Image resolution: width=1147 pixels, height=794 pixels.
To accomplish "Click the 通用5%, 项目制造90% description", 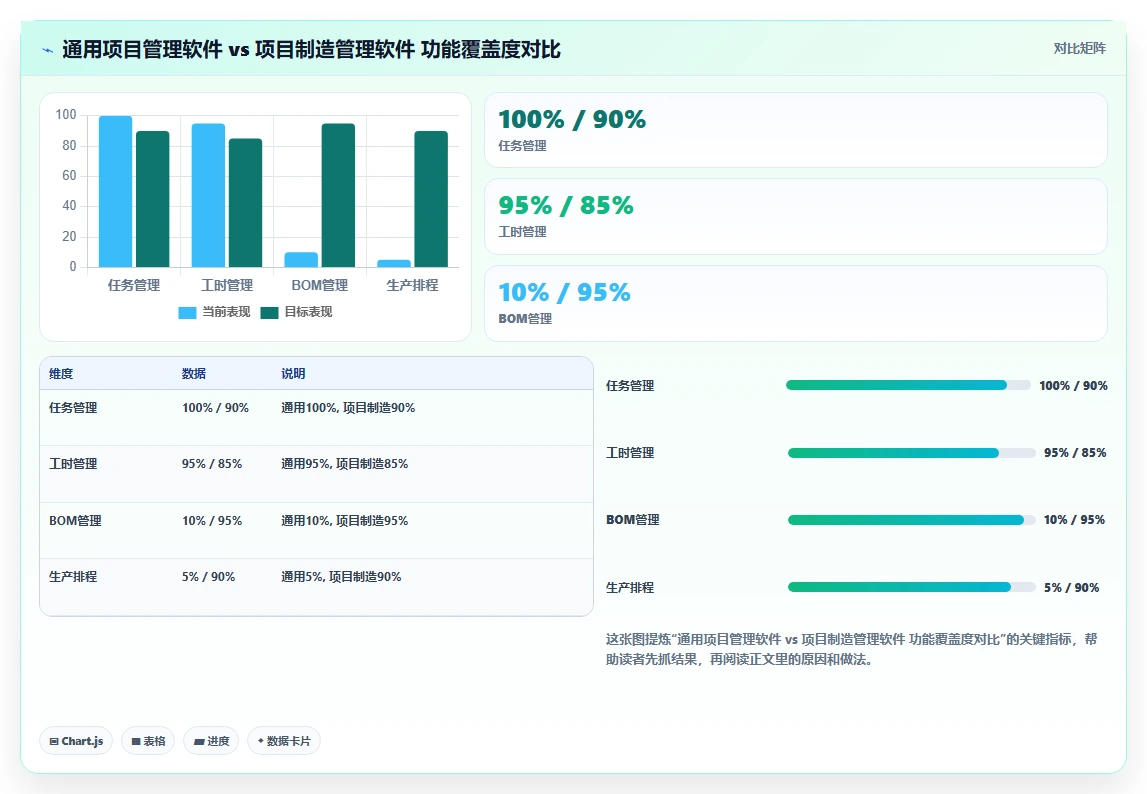I will (x=342, y=577).
